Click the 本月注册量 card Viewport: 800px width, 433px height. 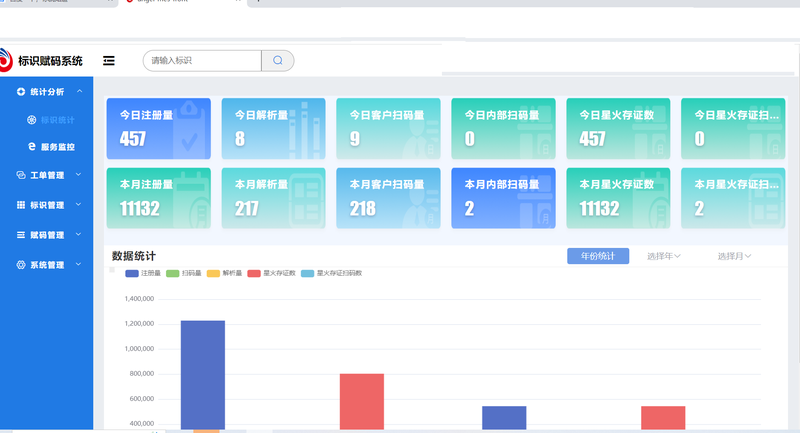click(159, 198)
